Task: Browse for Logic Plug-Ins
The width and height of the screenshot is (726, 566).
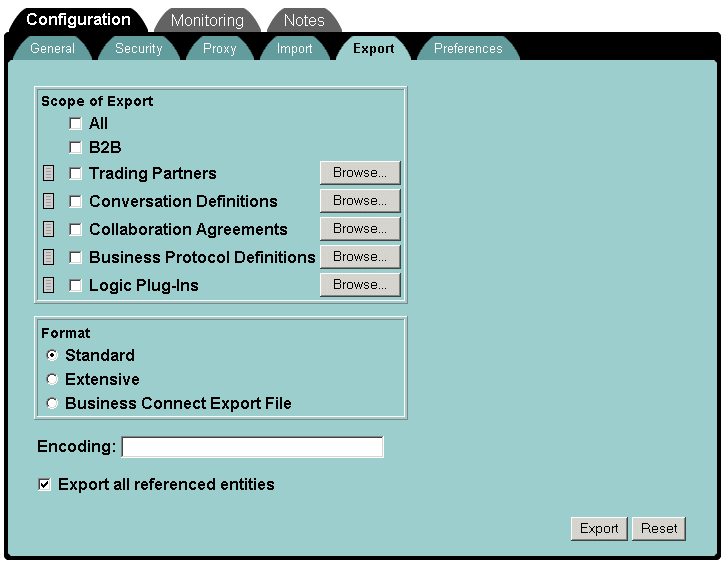Action: point(360,285)
